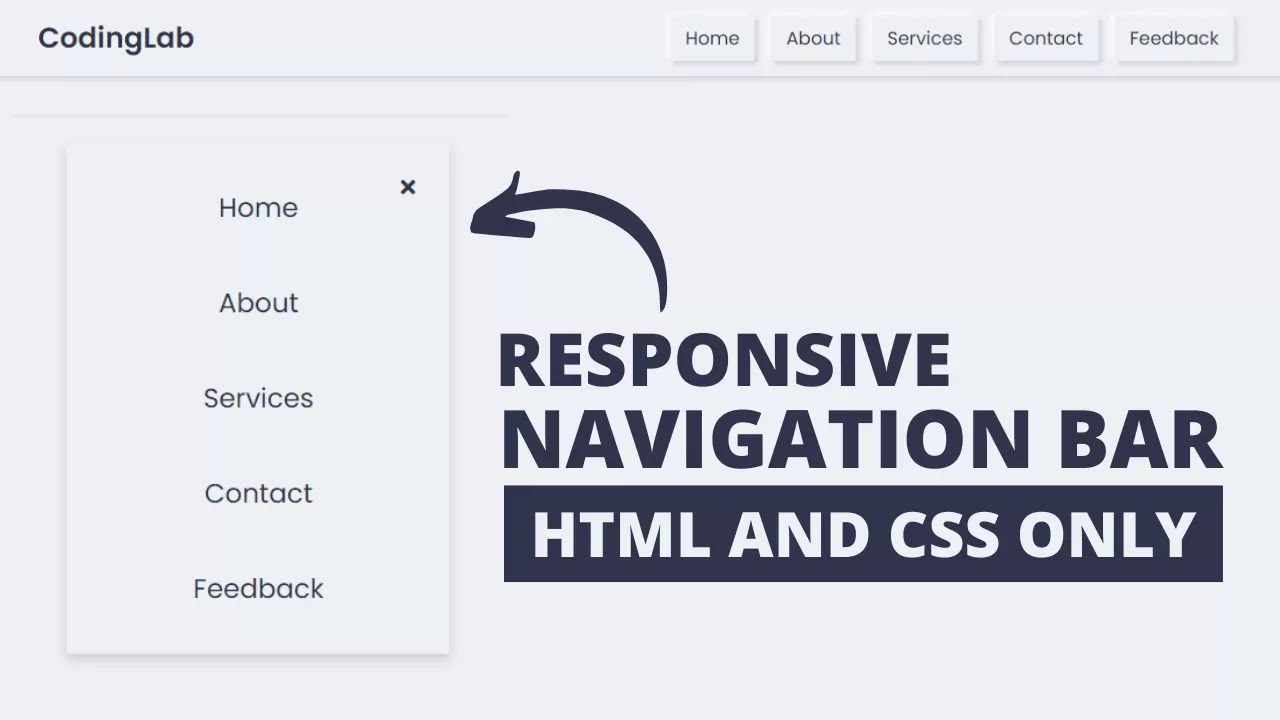Select About in the sidebar menu
1280x720 pixels.
point(258,303)
